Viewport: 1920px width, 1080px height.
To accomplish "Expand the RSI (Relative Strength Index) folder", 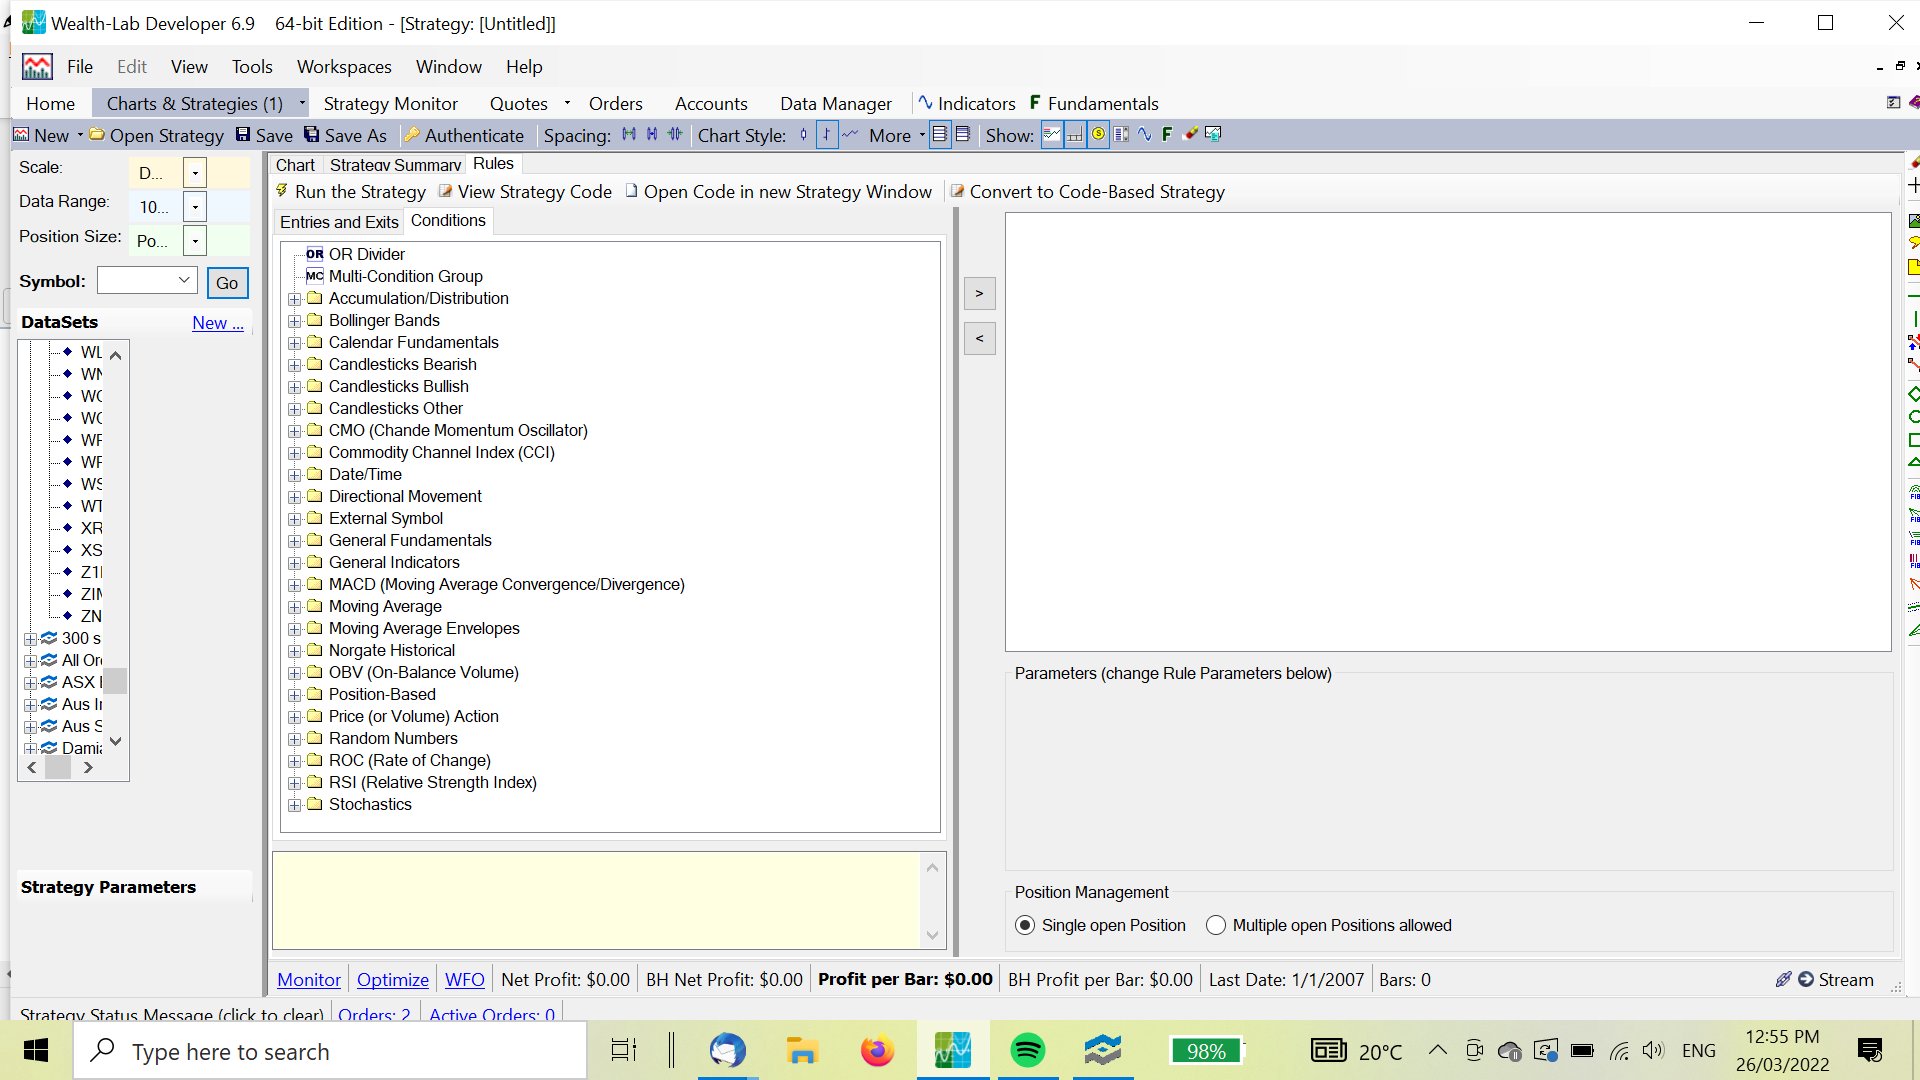I will [x=295, y=783].
